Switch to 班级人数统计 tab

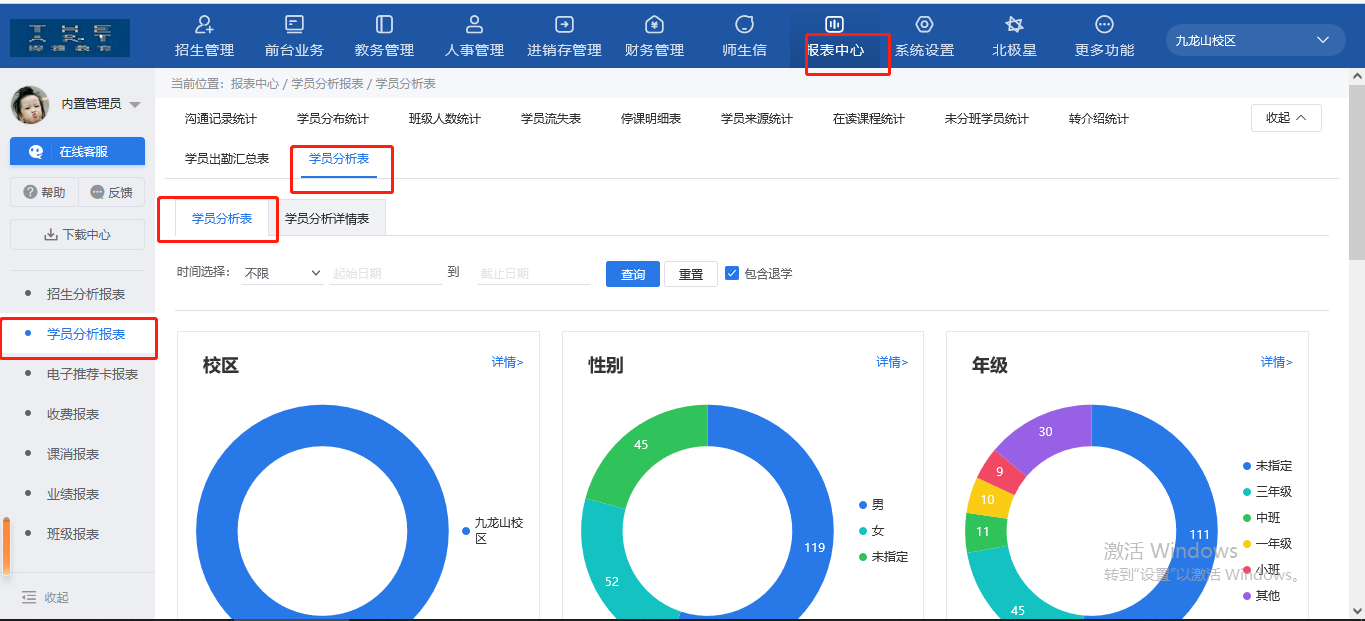coord(445,119)
